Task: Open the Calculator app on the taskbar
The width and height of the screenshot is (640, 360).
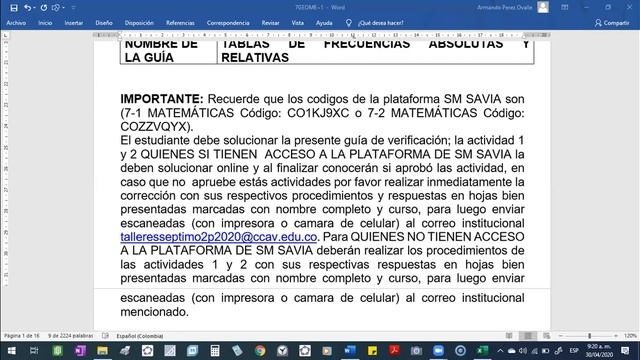Action: click(x=215, y=351)
